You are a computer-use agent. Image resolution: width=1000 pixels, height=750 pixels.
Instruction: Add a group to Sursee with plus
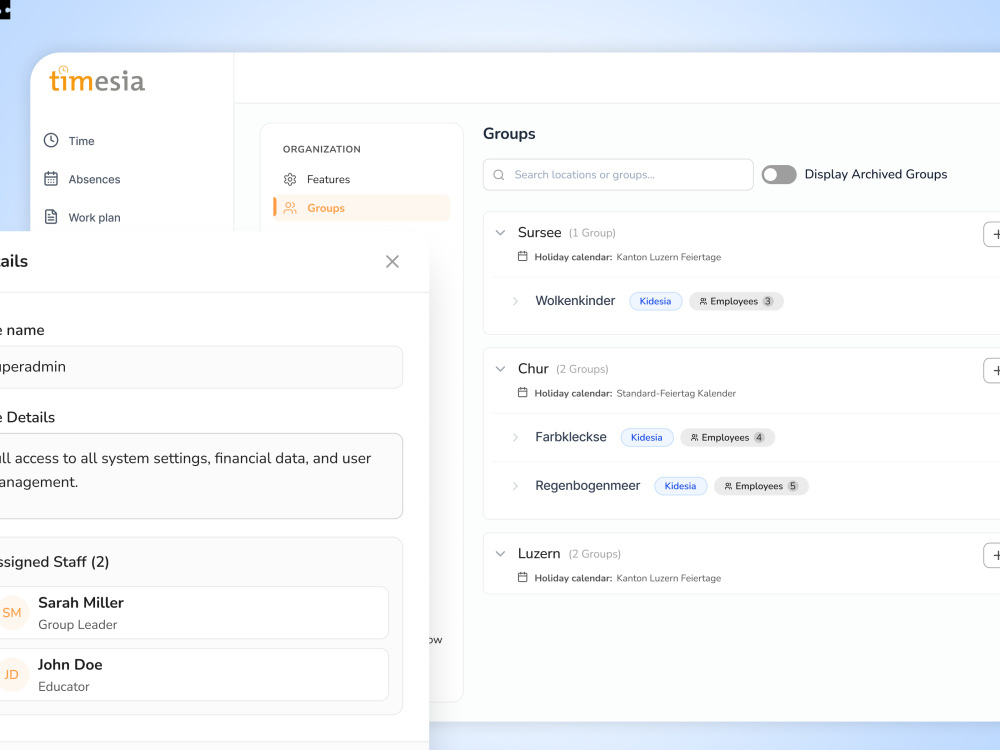point(992,234)
